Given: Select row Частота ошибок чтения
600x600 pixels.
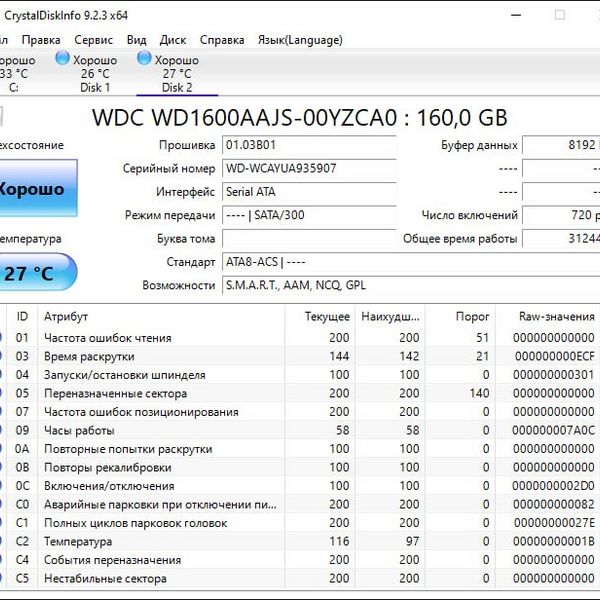Looking at the screenshot, I should (300, 338).
